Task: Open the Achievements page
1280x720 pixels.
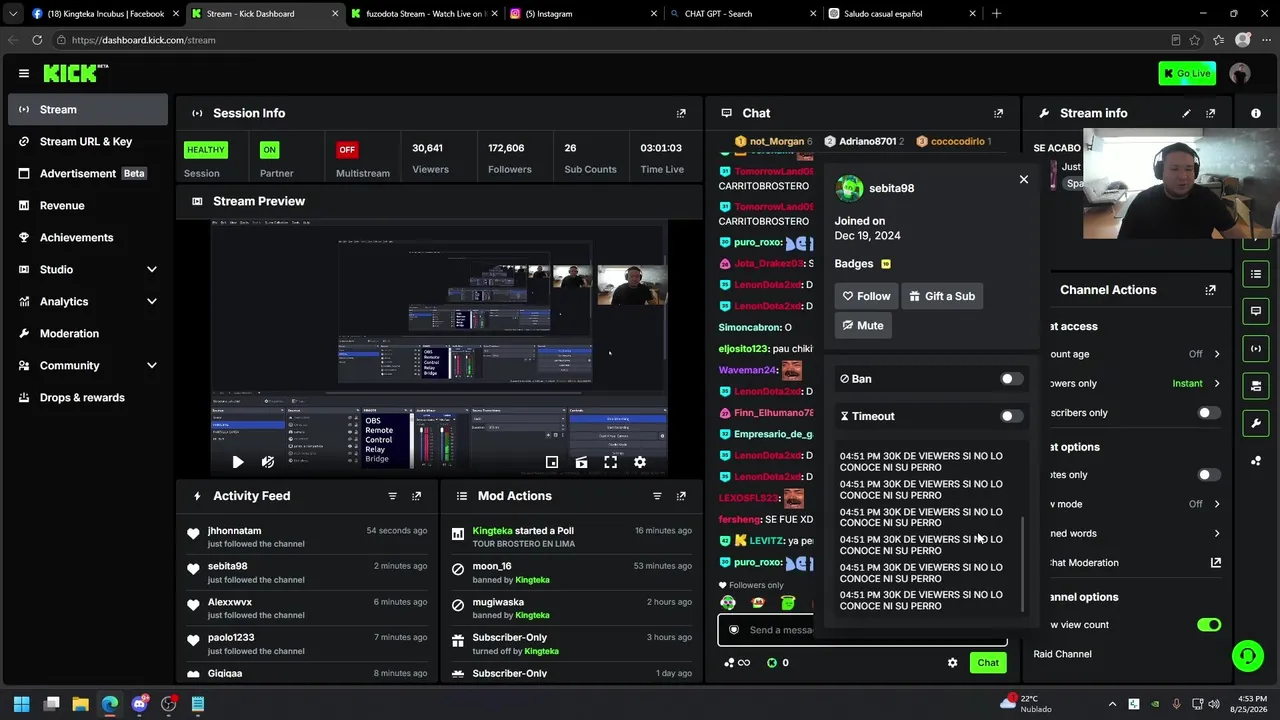Action: (88, 238)
